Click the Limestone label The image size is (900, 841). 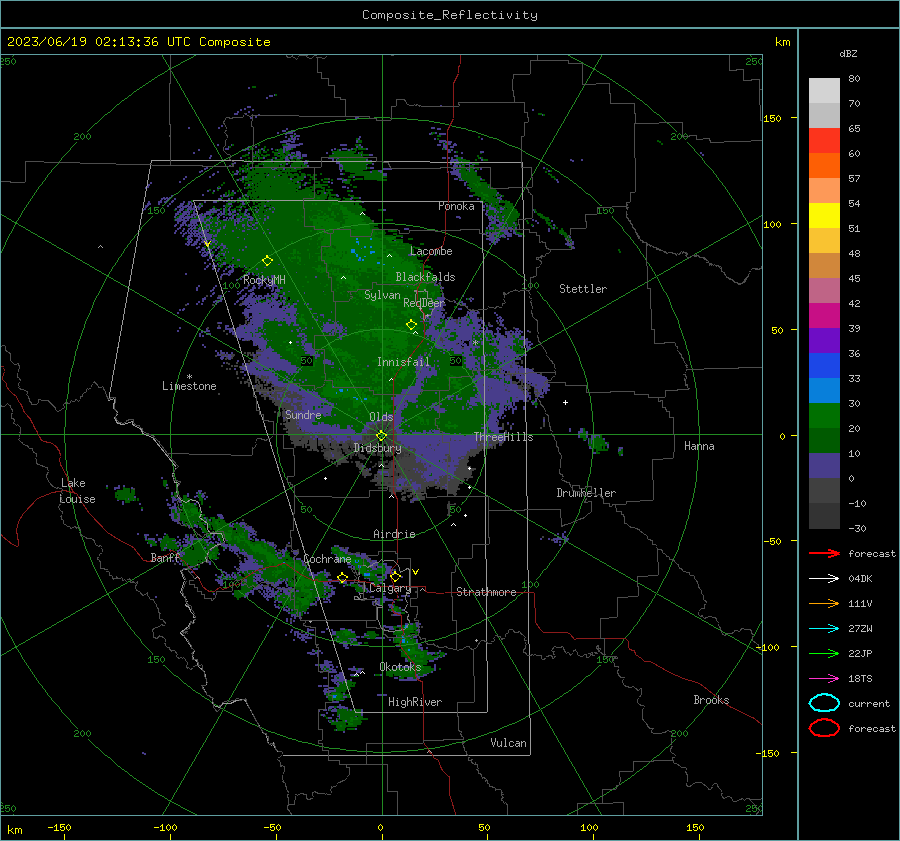tap(189, 386)
